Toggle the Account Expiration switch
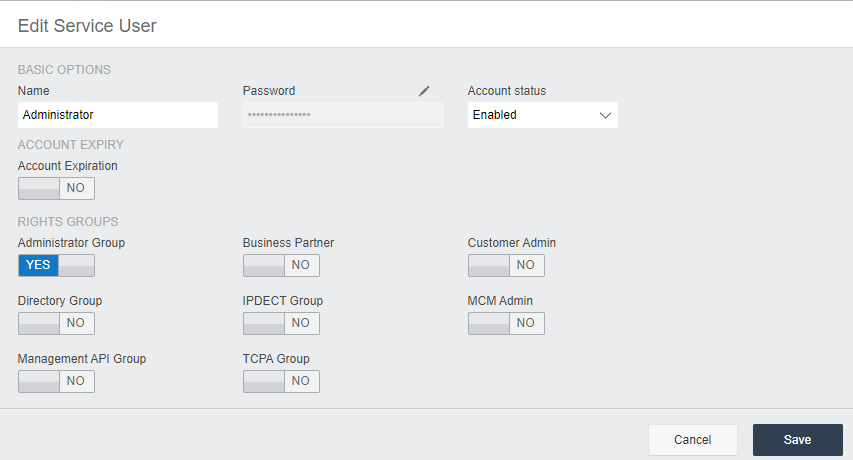Screen dimensions: 853x460 [x=57, y=188]
